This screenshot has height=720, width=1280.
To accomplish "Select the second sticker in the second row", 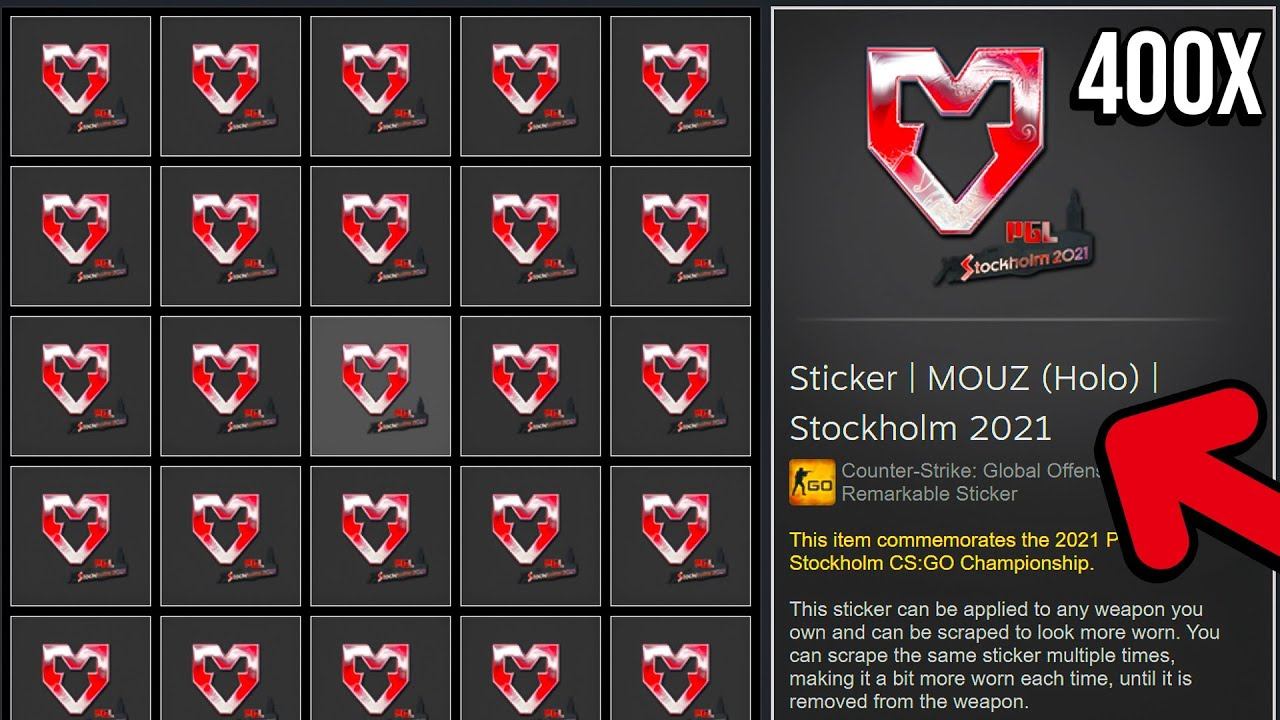I will coord(230,236).
